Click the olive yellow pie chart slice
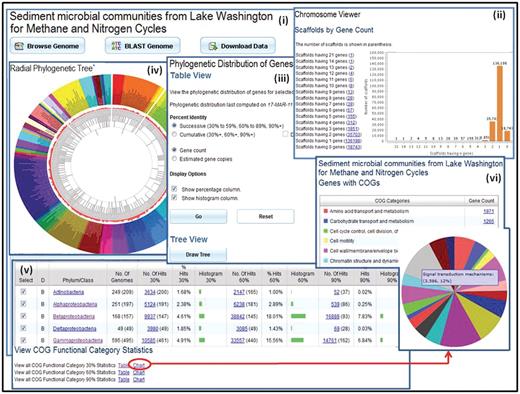Viewport: 520px width, 394px height. [480, 317]
